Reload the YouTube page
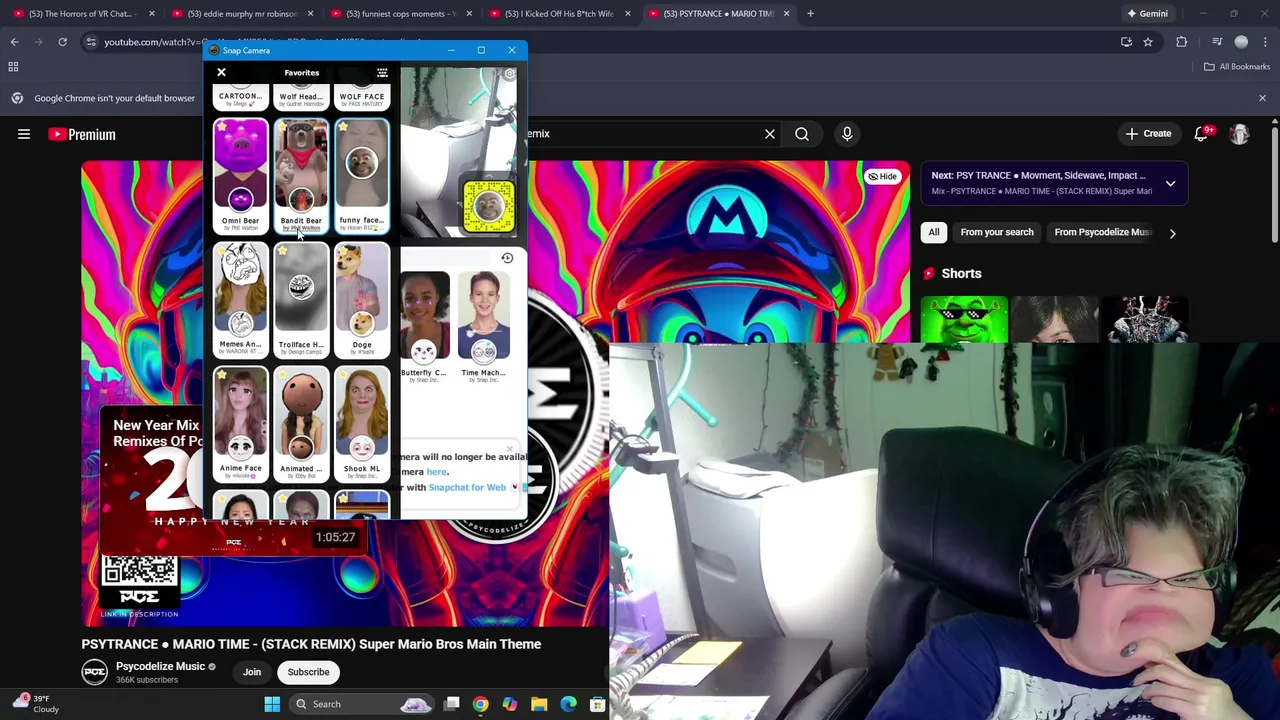The width and height of the screenshot is (1280, 720). point(62,42)
